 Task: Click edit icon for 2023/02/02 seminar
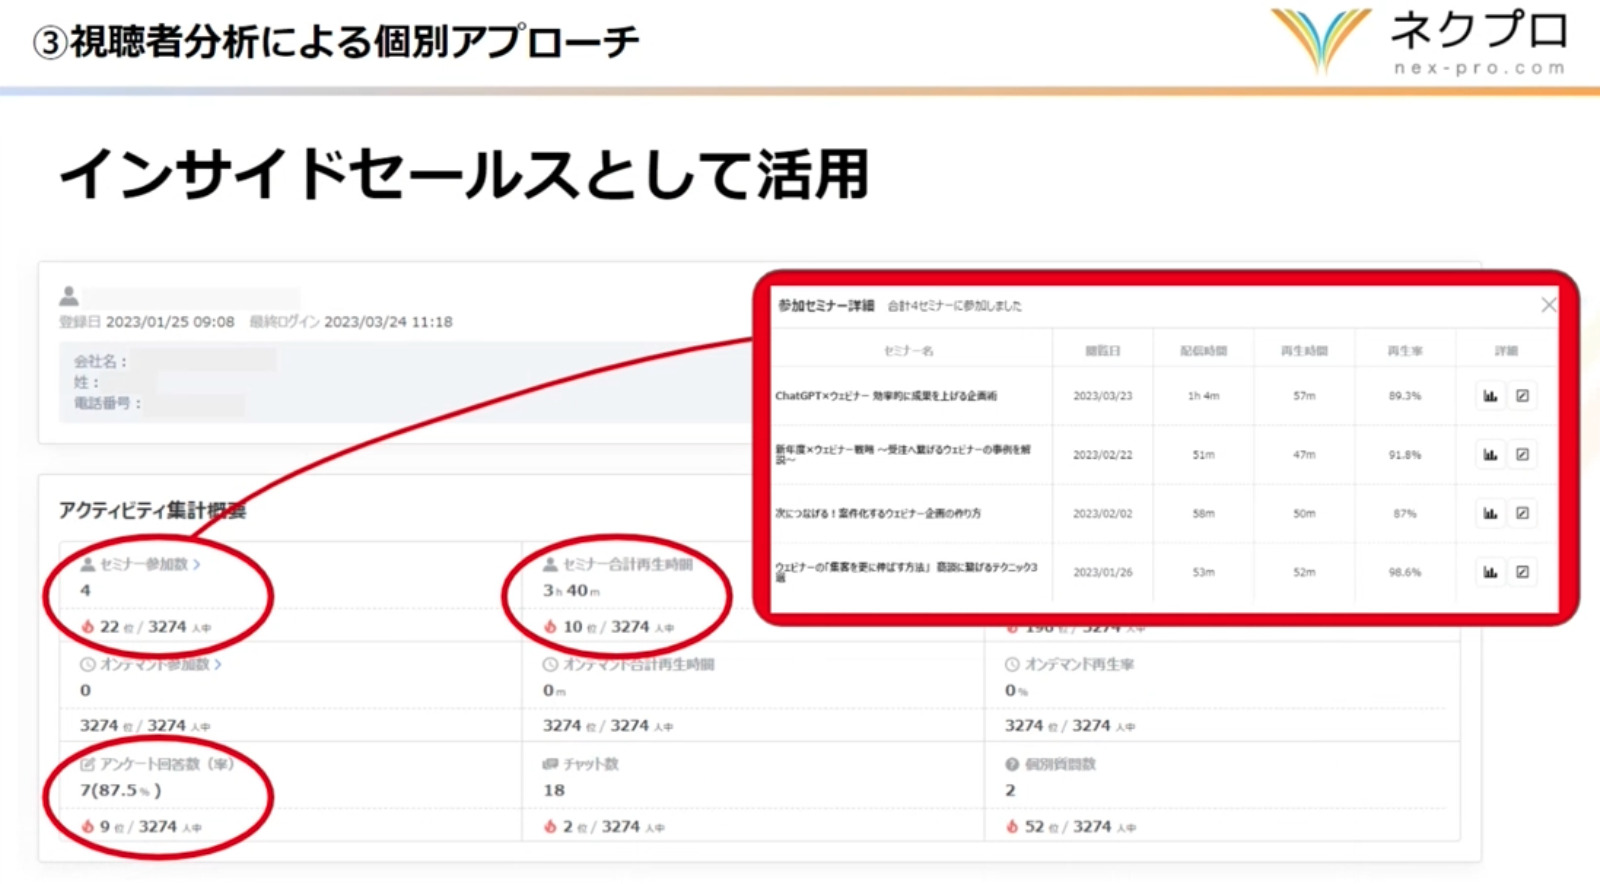click(x=1522, y=514)
